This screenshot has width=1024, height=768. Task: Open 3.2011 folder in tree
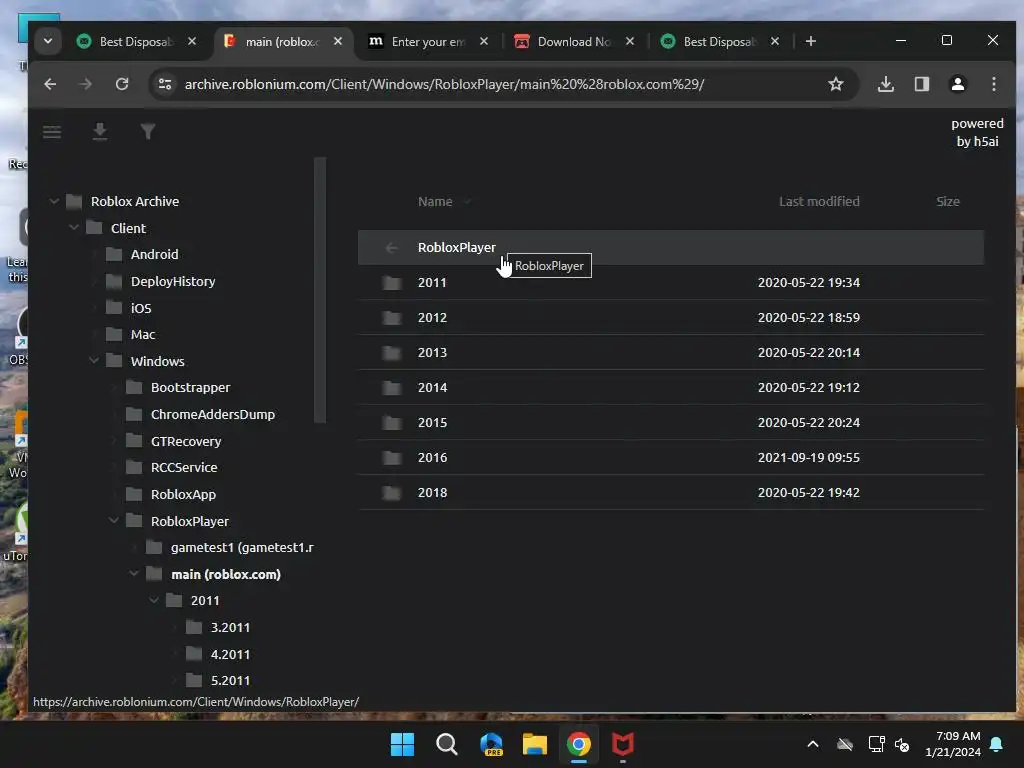pos(230,627)
